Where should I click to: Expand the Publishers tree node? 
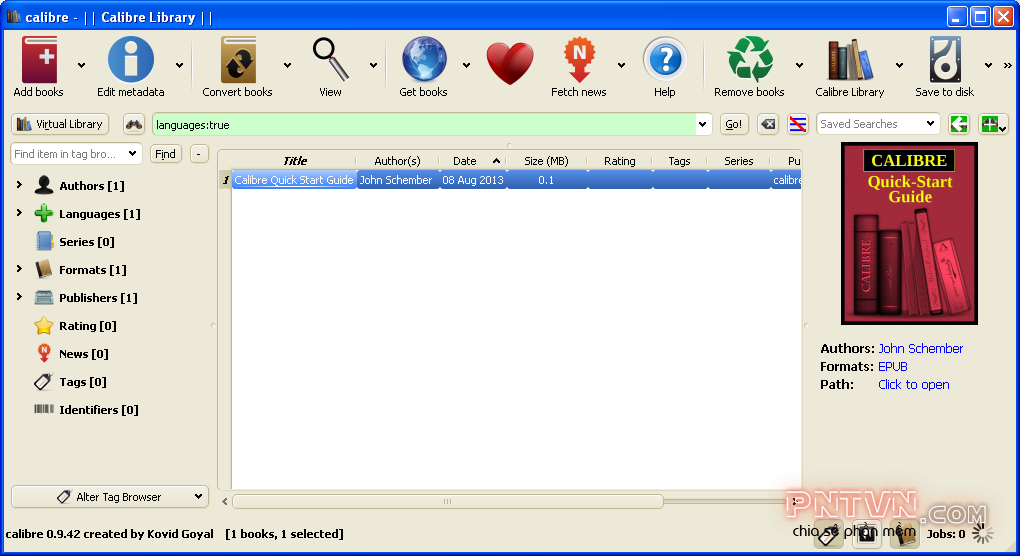click(20, 297)
